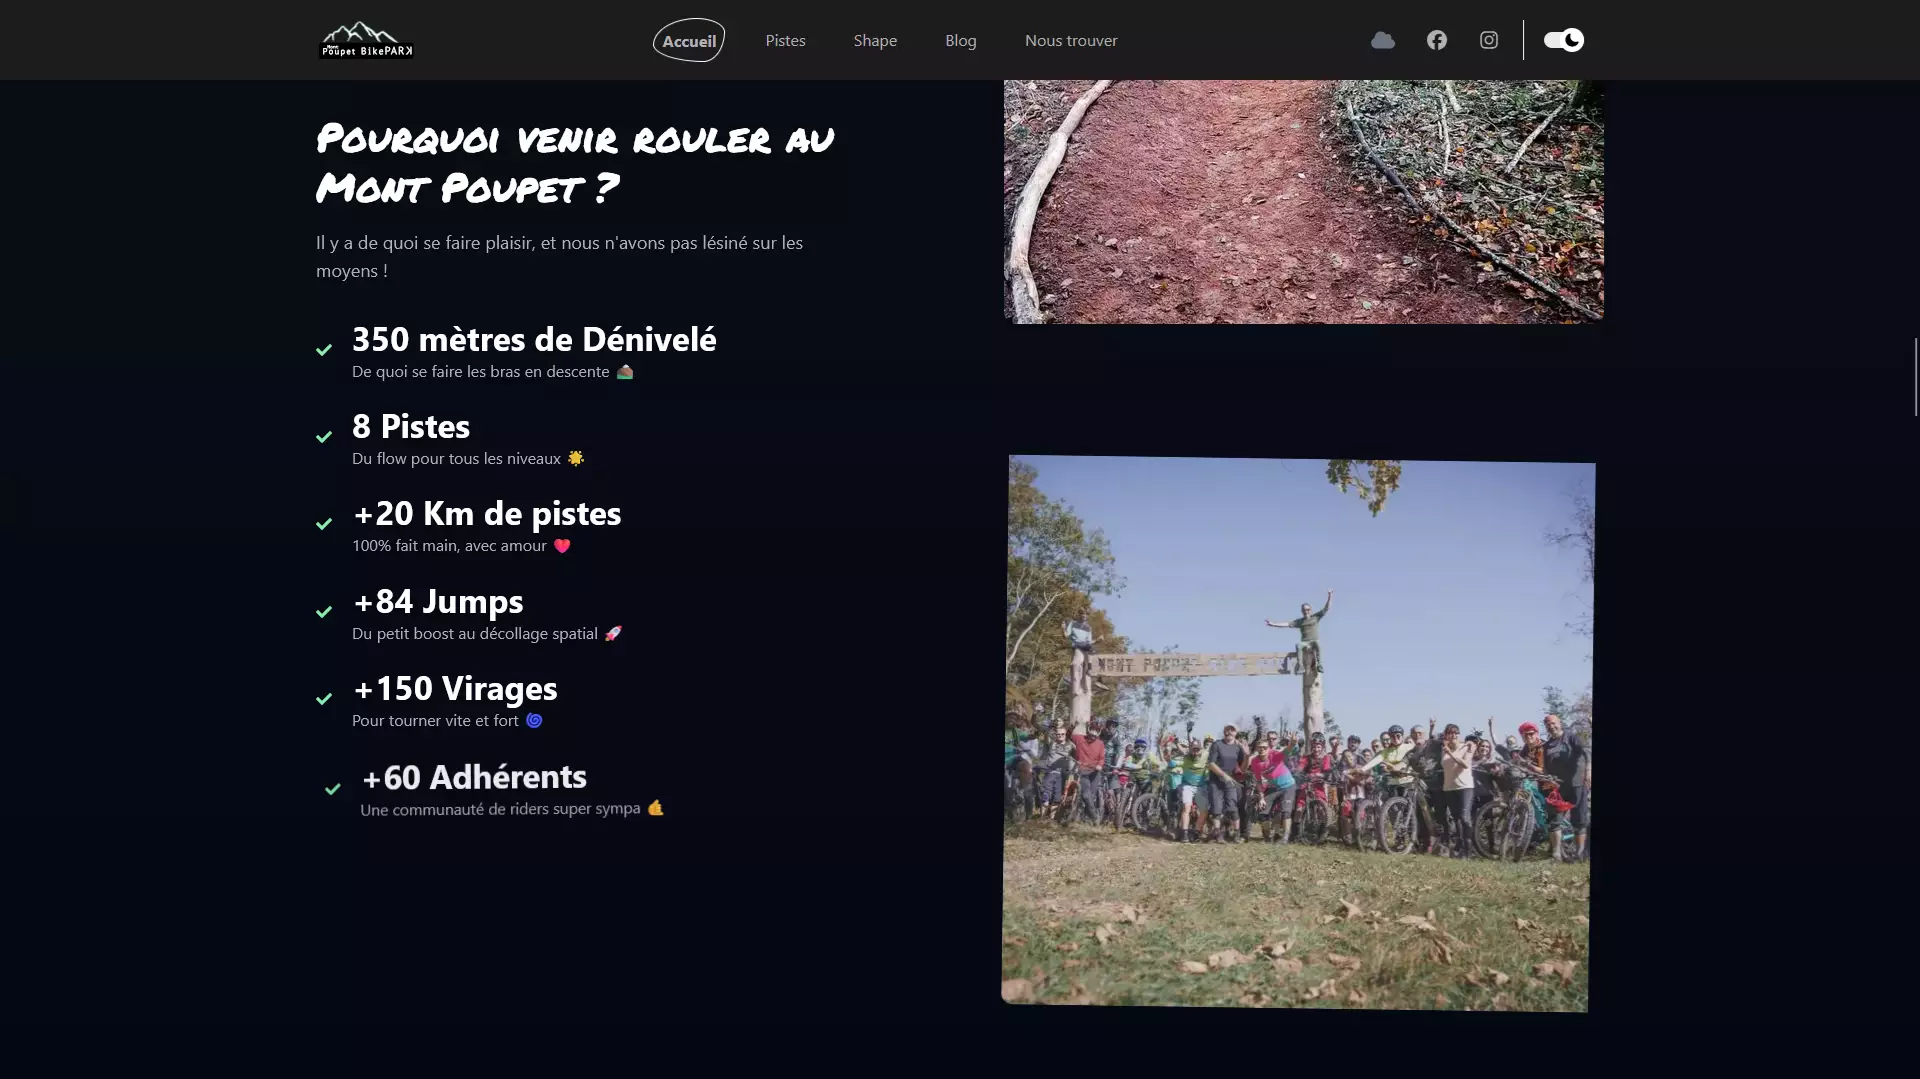Toggle the dark mode switch
Viewport: 1920px width, 1079px height.
pyautogui.click(x=1563, y=40)
